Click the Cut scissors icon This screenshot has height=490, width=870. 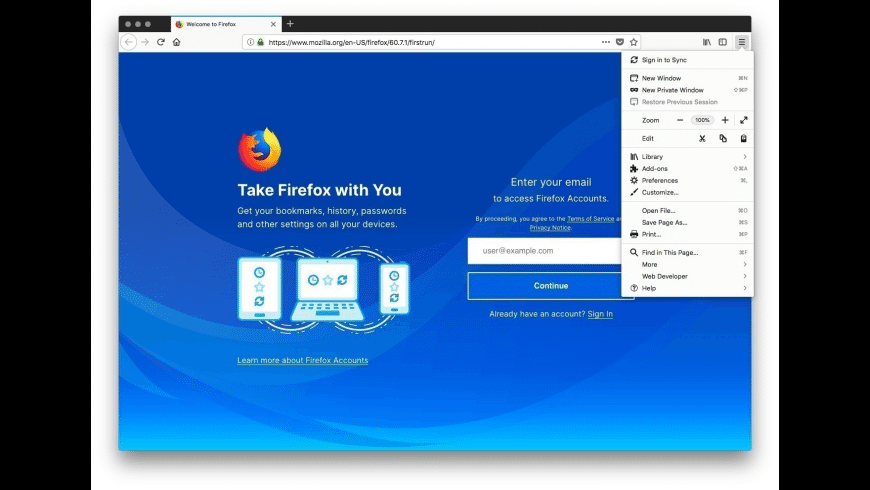click(x=702, y=139)
